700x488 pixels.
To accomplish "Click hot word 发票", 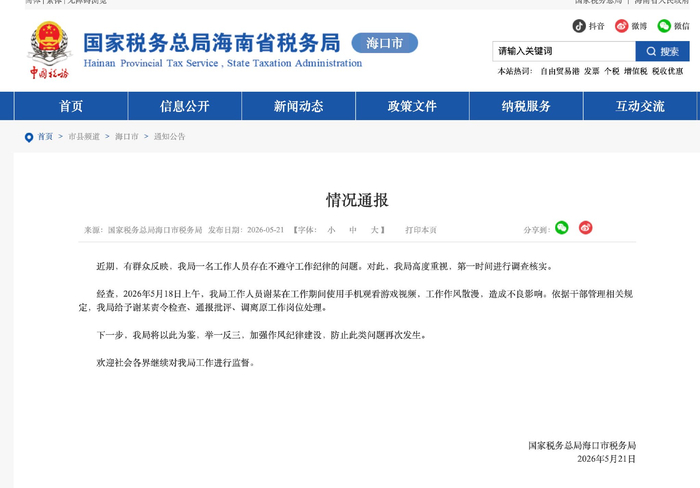I will point(592,71).
